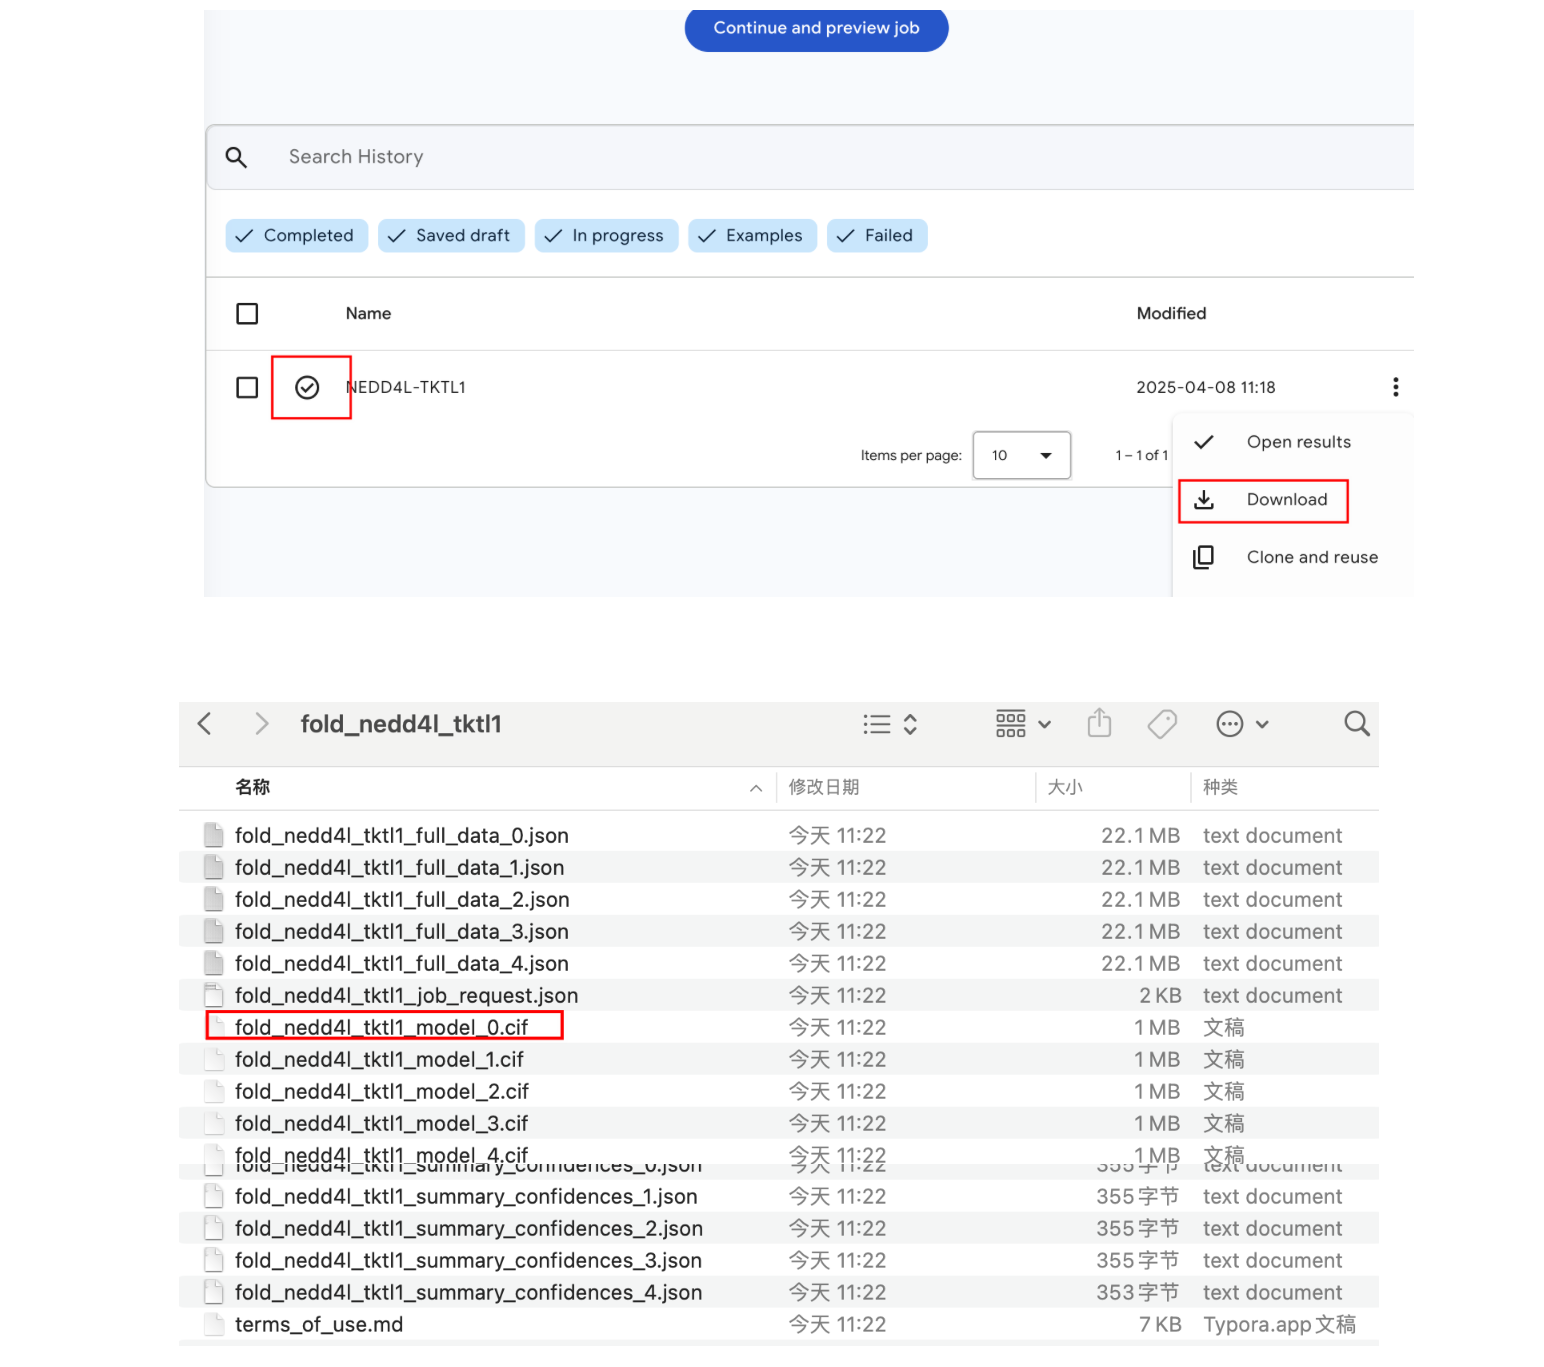Open the three-dot menu for NEDD4L-TKTL1
Screen dimensions: 1544x1367
point(1395,387)
